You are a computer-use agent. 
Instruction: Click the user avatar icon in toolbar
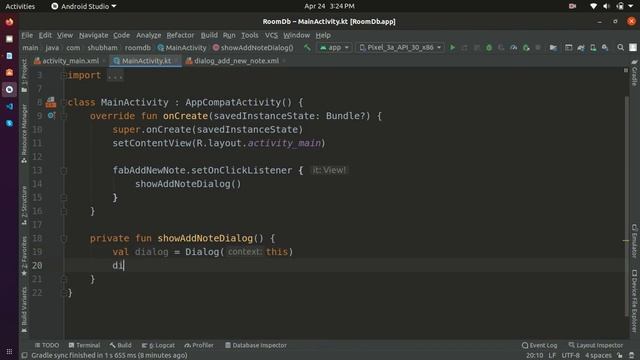coord(633,48)
